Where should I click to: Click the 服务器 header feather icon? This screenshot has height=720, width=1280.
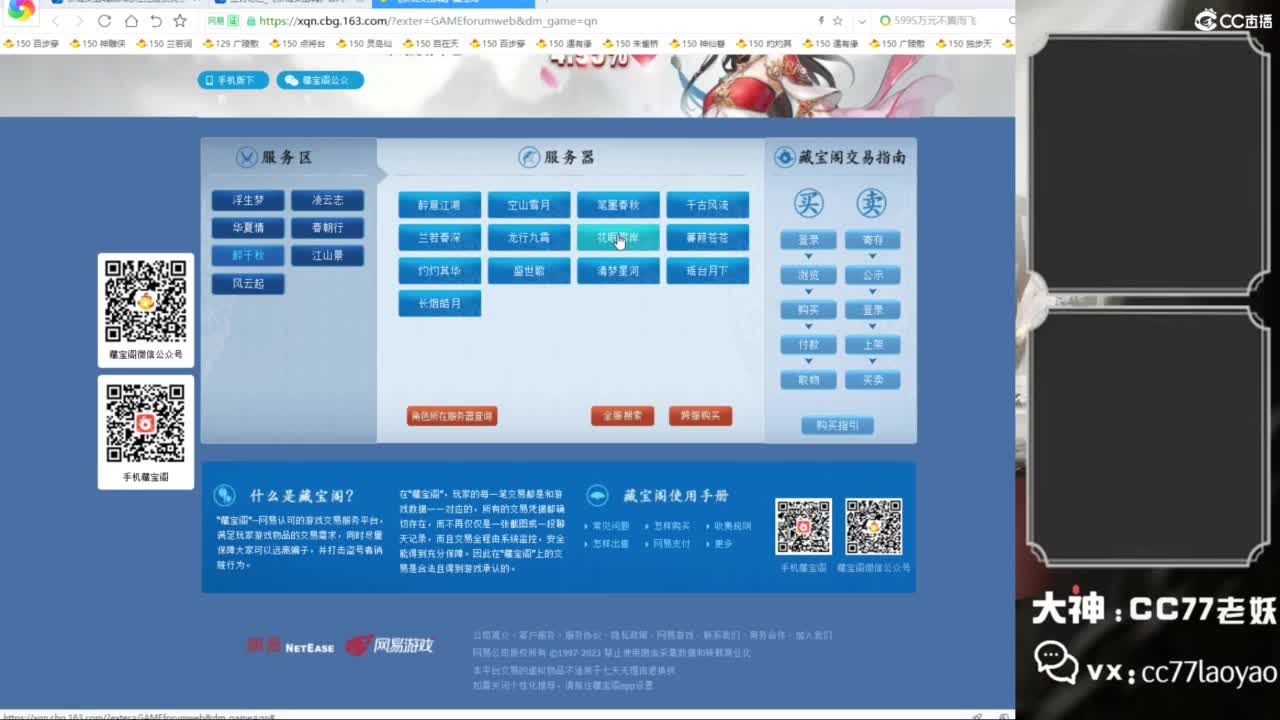(x=529, y=157)
